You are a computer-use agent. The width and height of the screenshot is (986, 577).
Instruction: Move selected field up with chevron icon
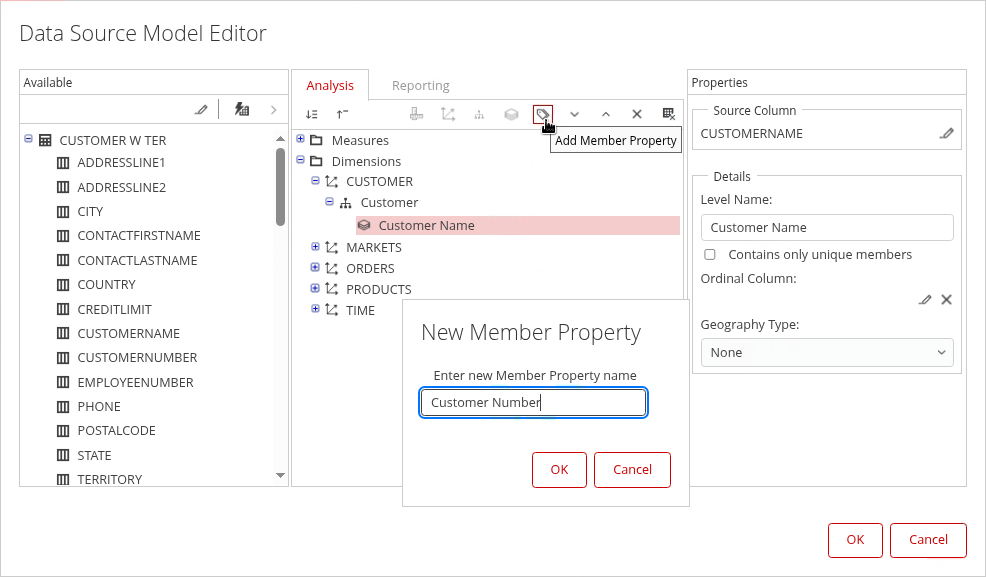point(606,114)
